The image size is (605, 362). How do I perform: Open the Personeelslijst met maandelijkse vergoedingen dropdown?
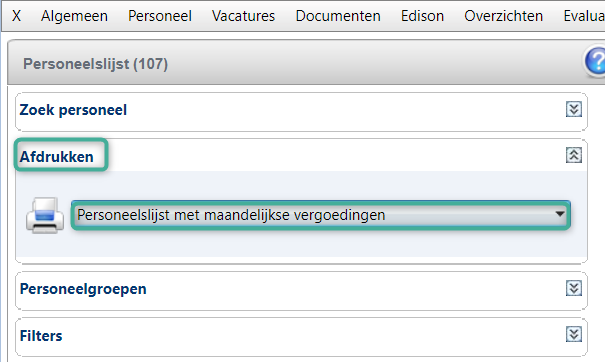(x=321, y=215)
